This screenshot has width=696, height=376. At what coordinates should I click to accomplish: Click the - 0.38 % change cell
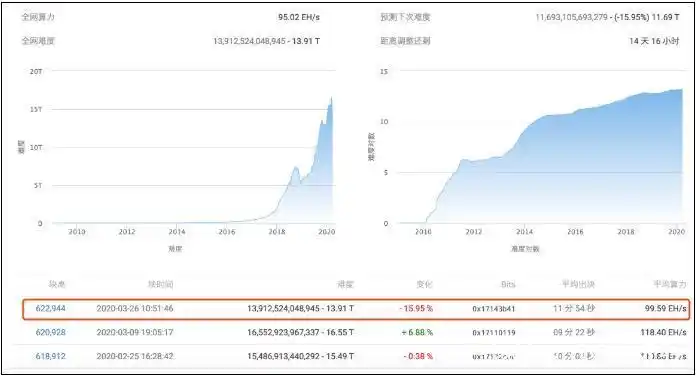[x=418, y=356]
